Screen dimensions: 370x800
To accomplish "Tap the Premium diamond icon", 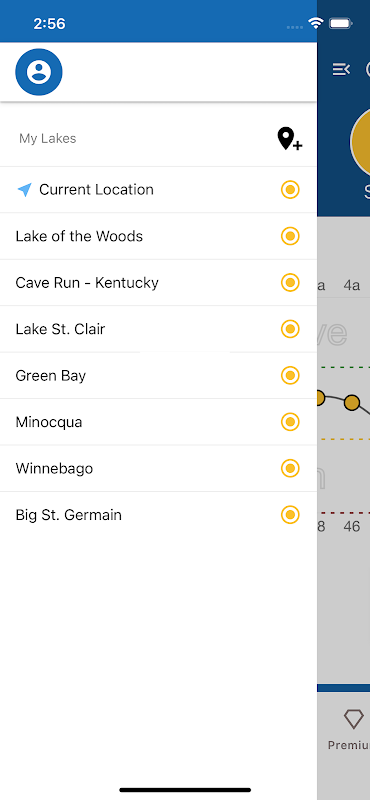I will 353,718.
